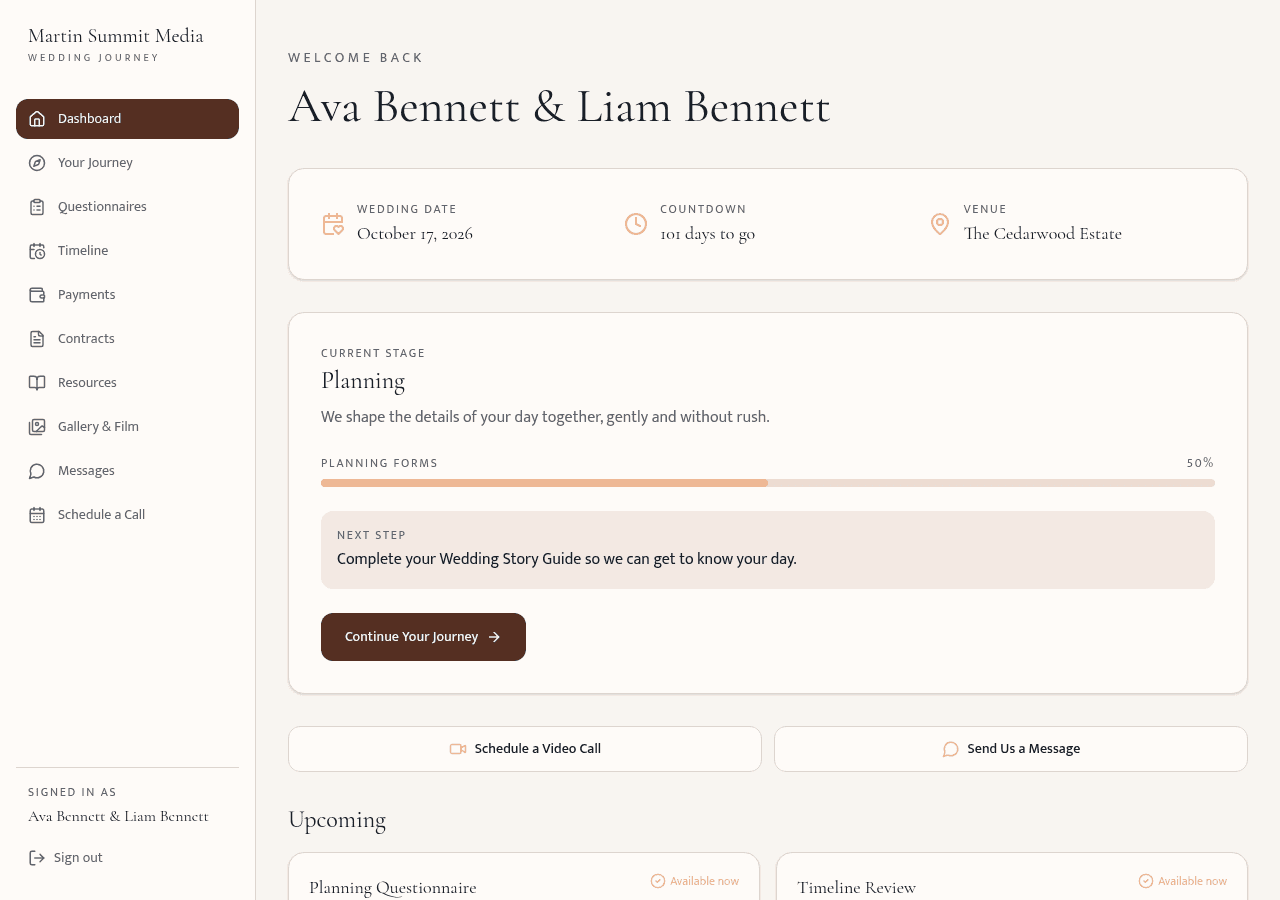The width and height of the screenshot is (1280, 900).
Task: Click the Timeline calendar-clock icon
Action: pyautogui.click(x=37, y=251)
